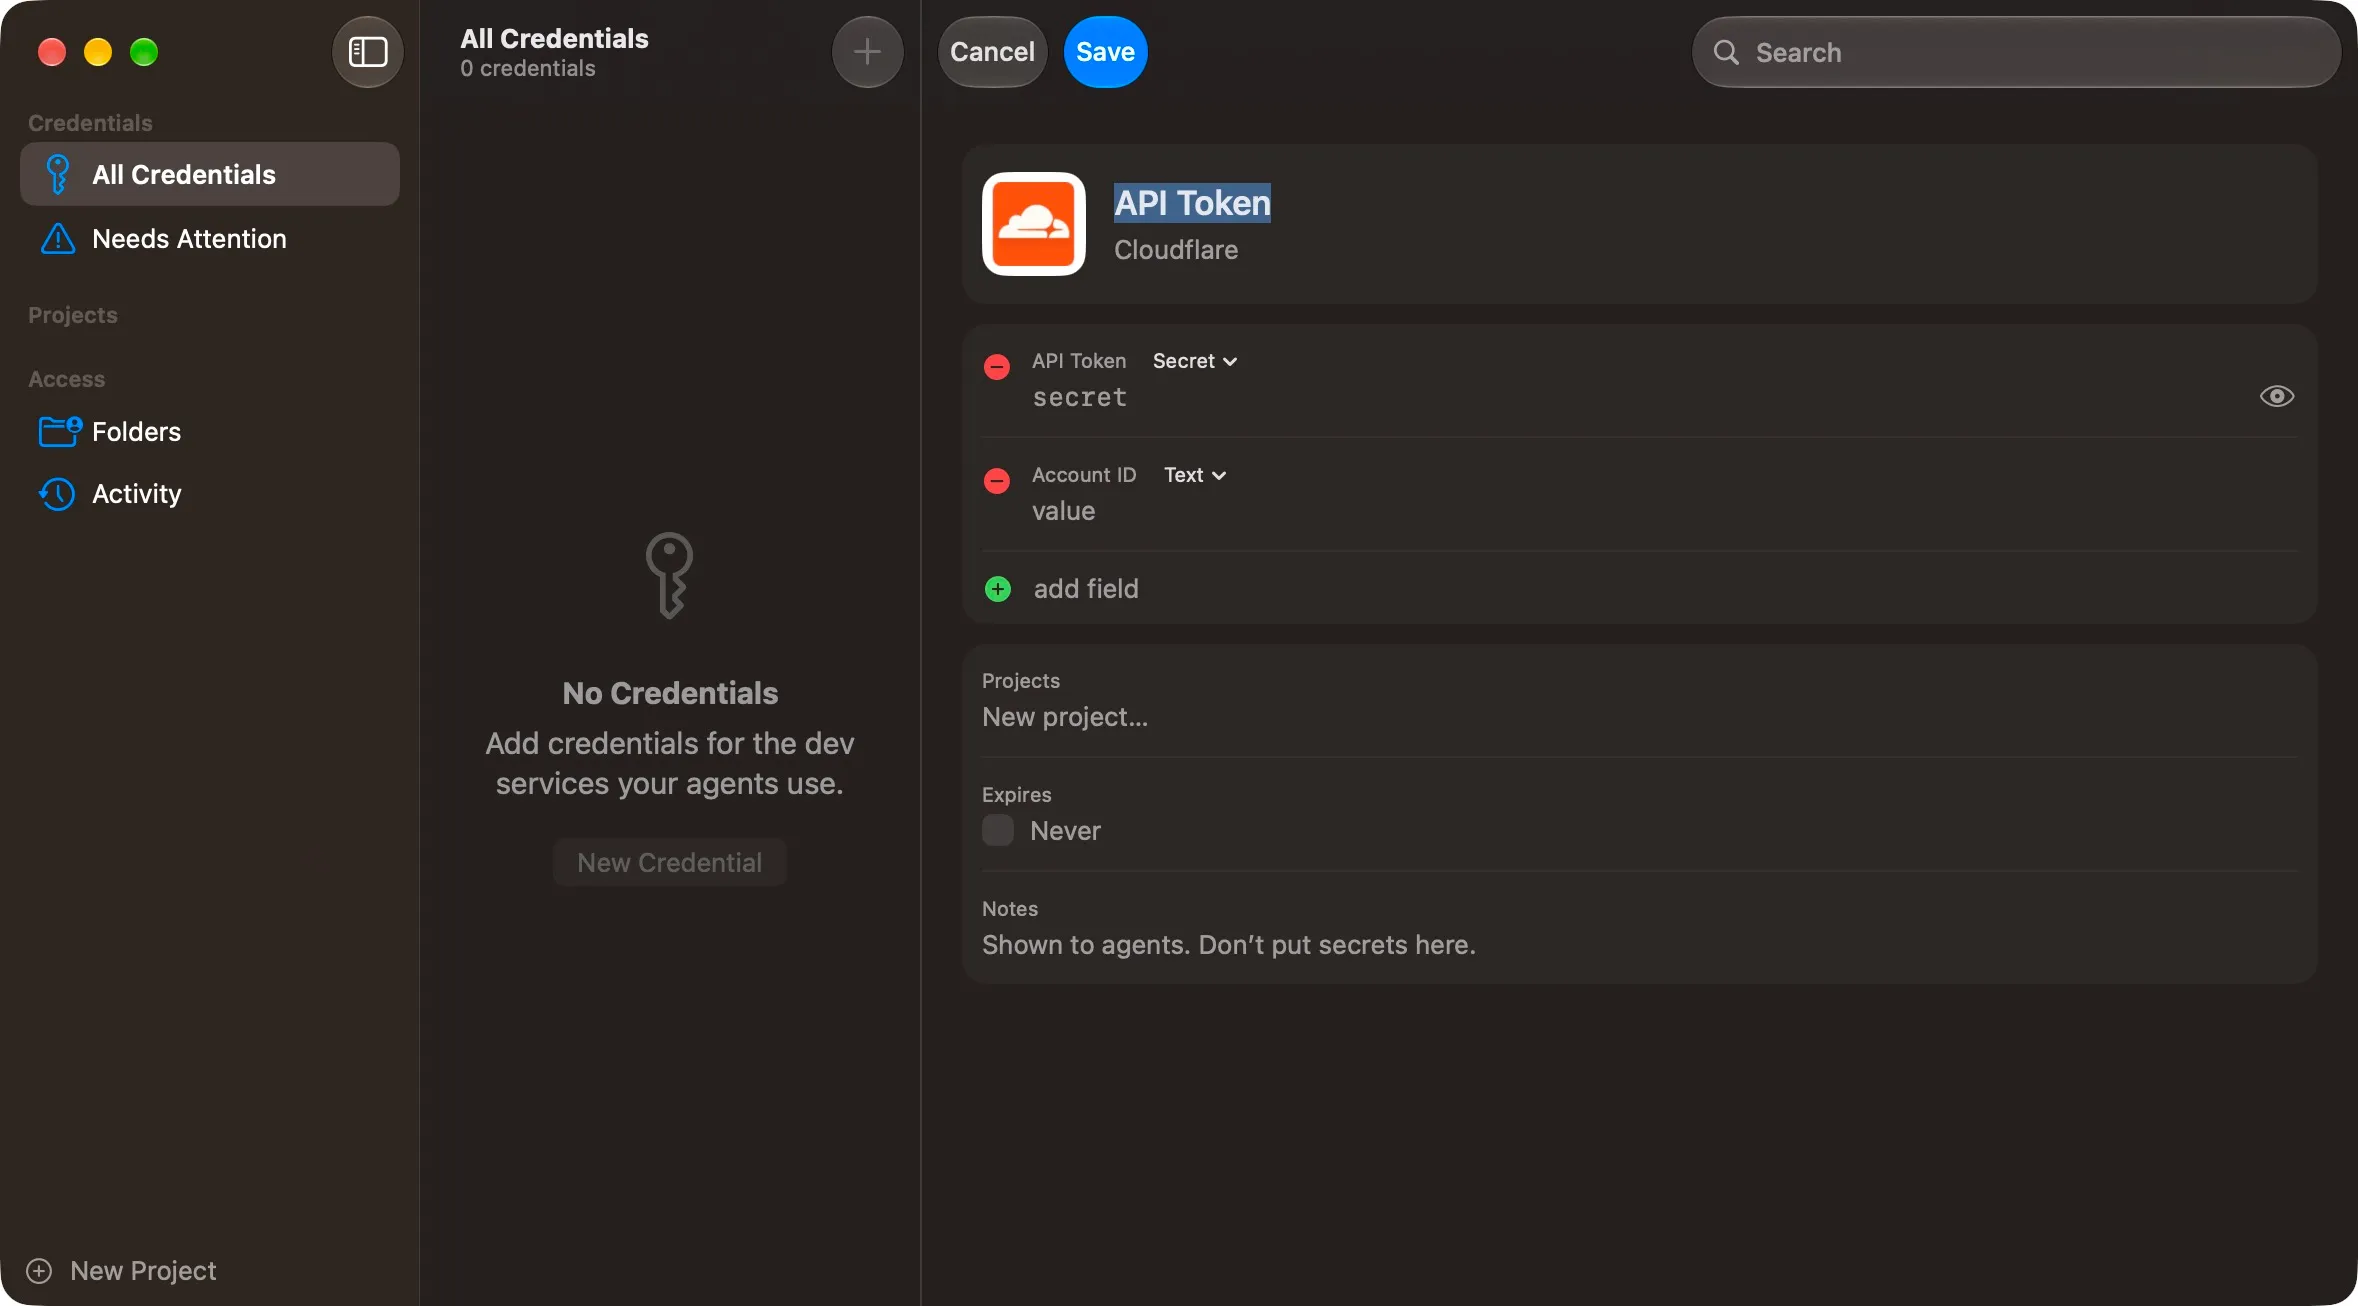Click the large key placeholder icon
Viewport: 2358px width, 1306px height.
pos(669,575)
